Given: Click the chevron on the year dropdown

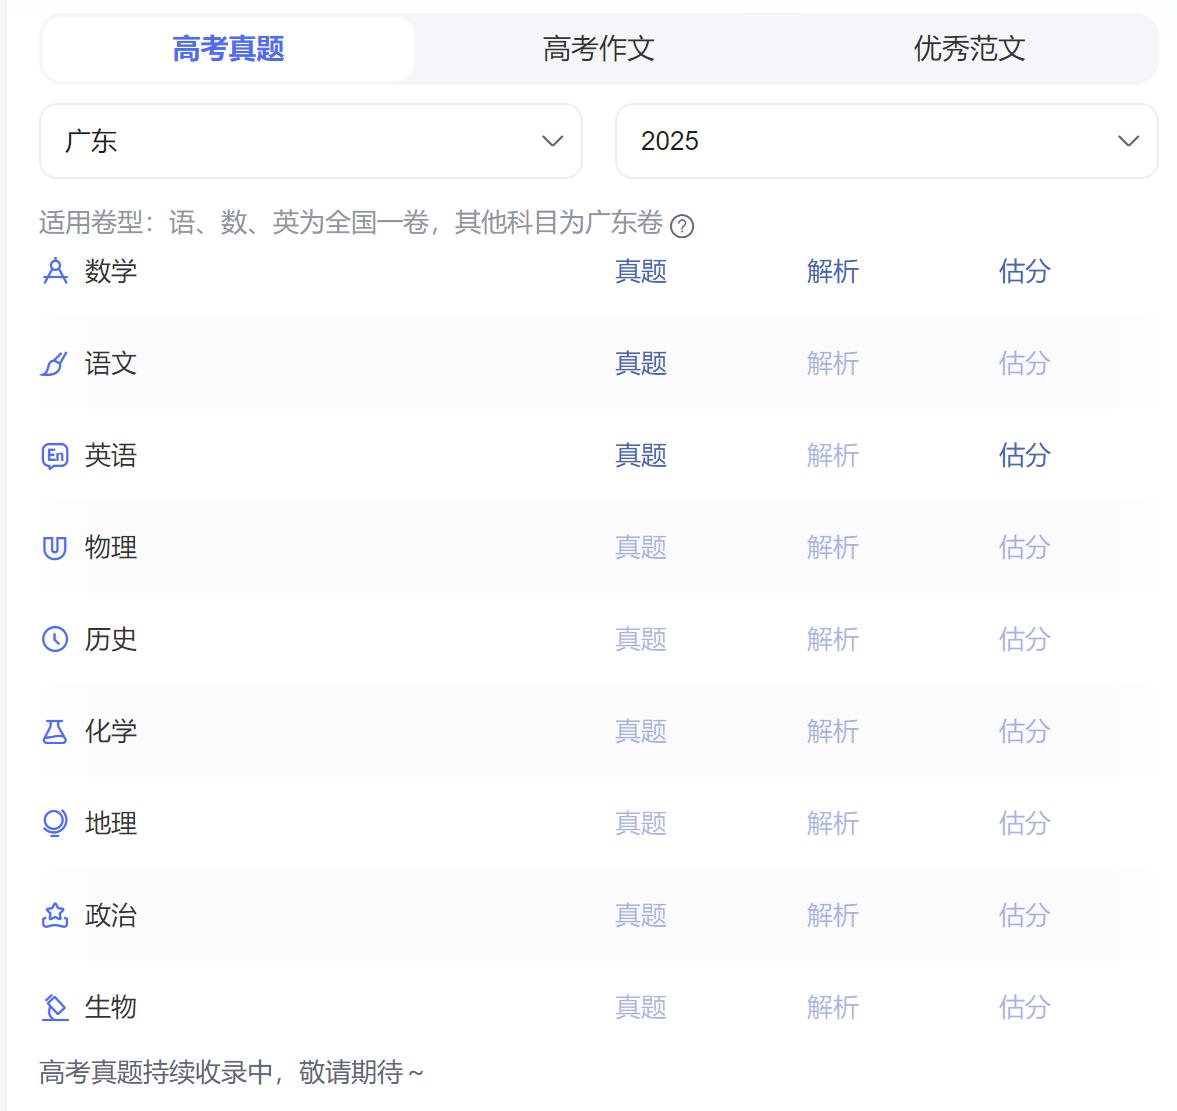Looking at the screenshot, I should pos(1128,142).
